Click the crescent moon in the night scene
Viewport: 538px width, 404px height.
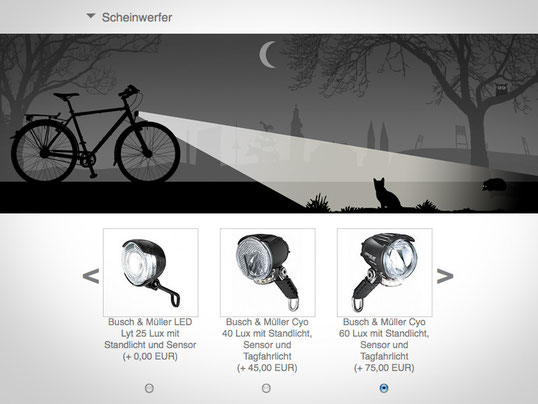268,55
